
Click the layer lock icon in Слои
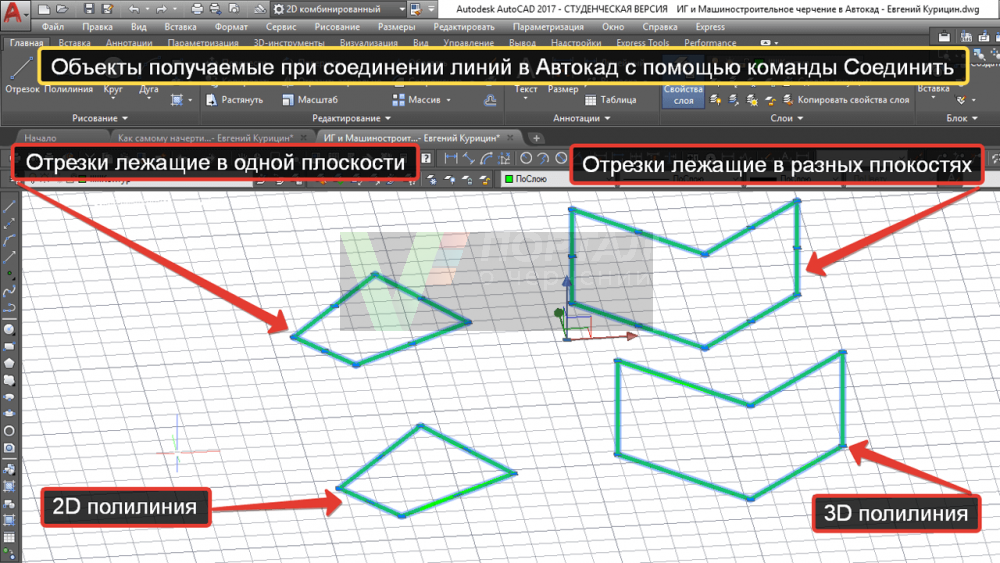(770, 100)
